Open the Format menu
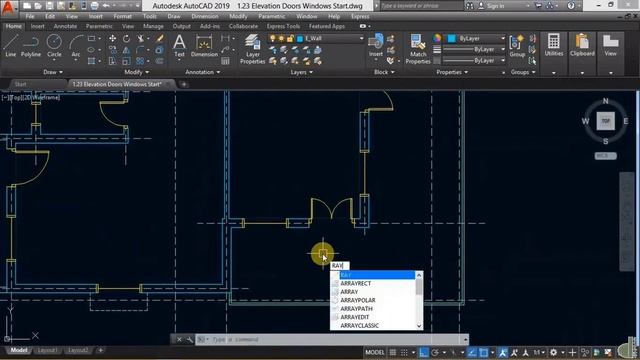Viewport: 640px width, 360px height. point(122,16)
